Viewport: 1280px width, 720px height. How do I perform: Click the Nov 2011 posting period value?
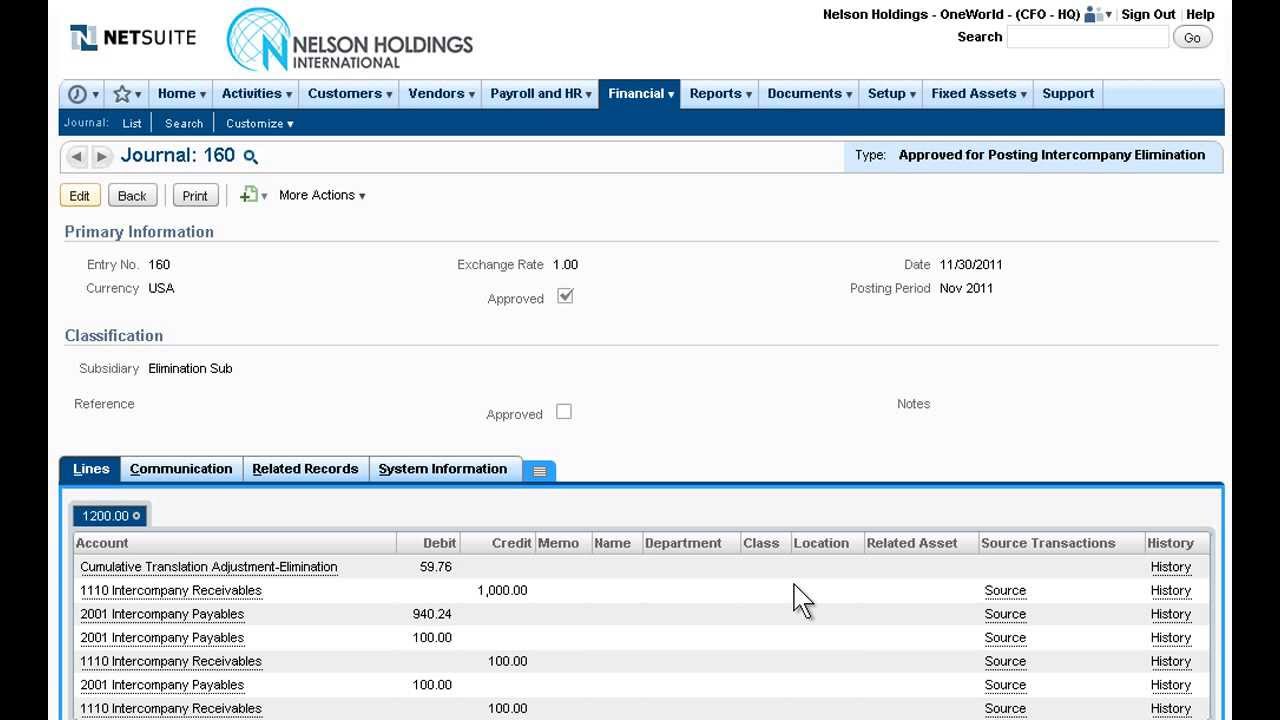(x=966, y=288)
